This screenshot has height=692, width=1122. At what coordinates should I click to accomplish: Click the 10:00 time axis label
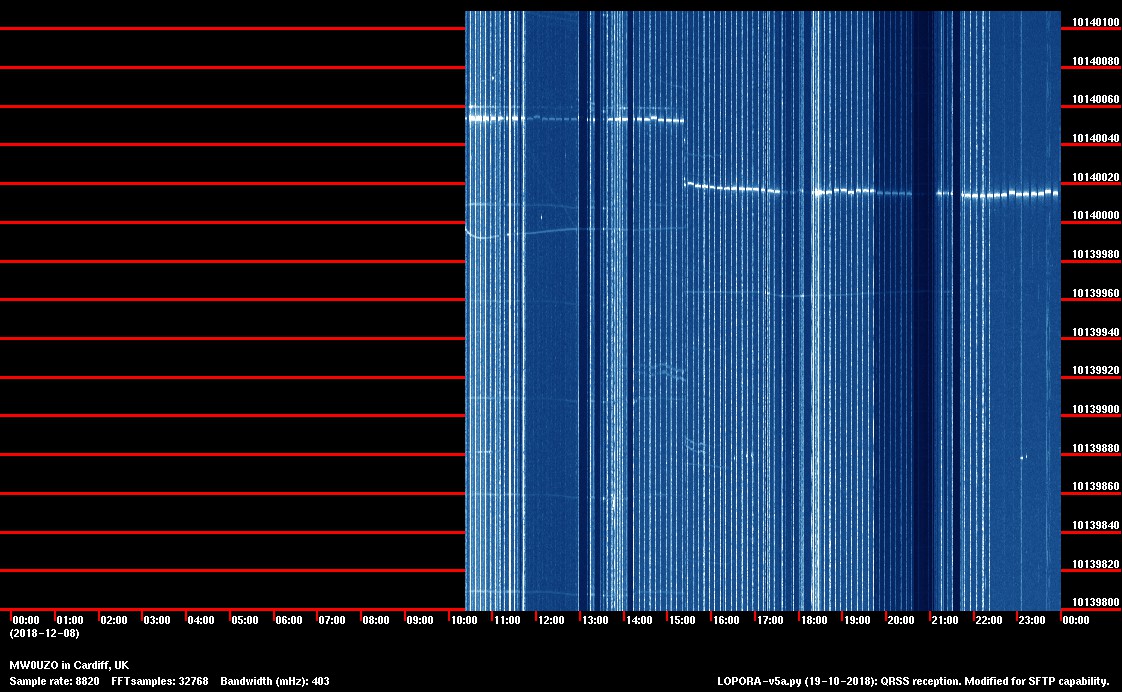(x=463, y=621)
